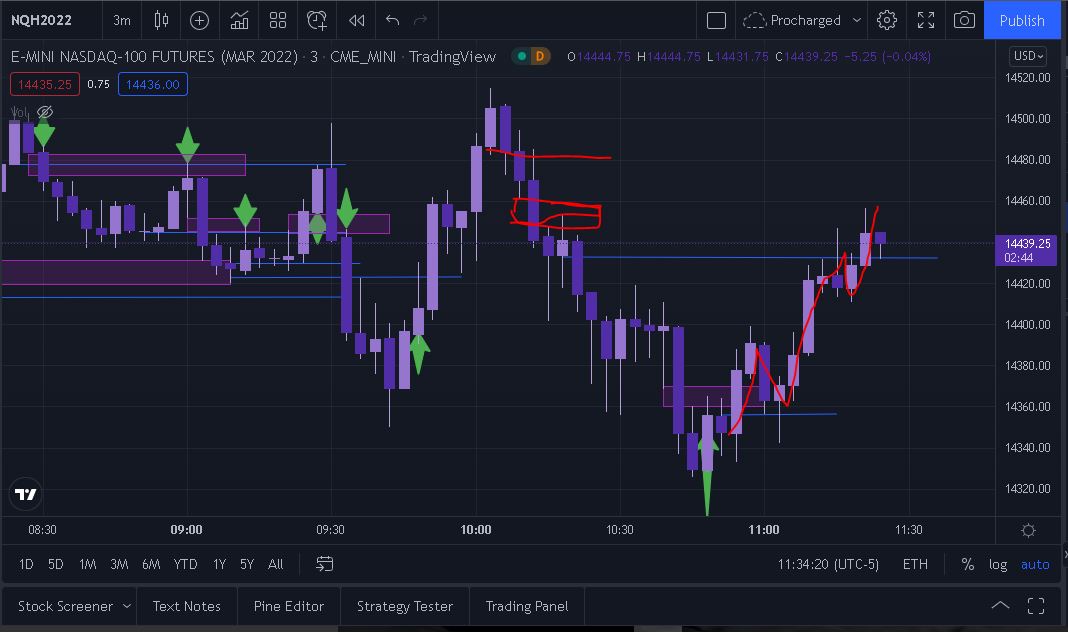Open the Pine Editor tab
Viewport: 1068px width, 632px height.
coord(289,606)
